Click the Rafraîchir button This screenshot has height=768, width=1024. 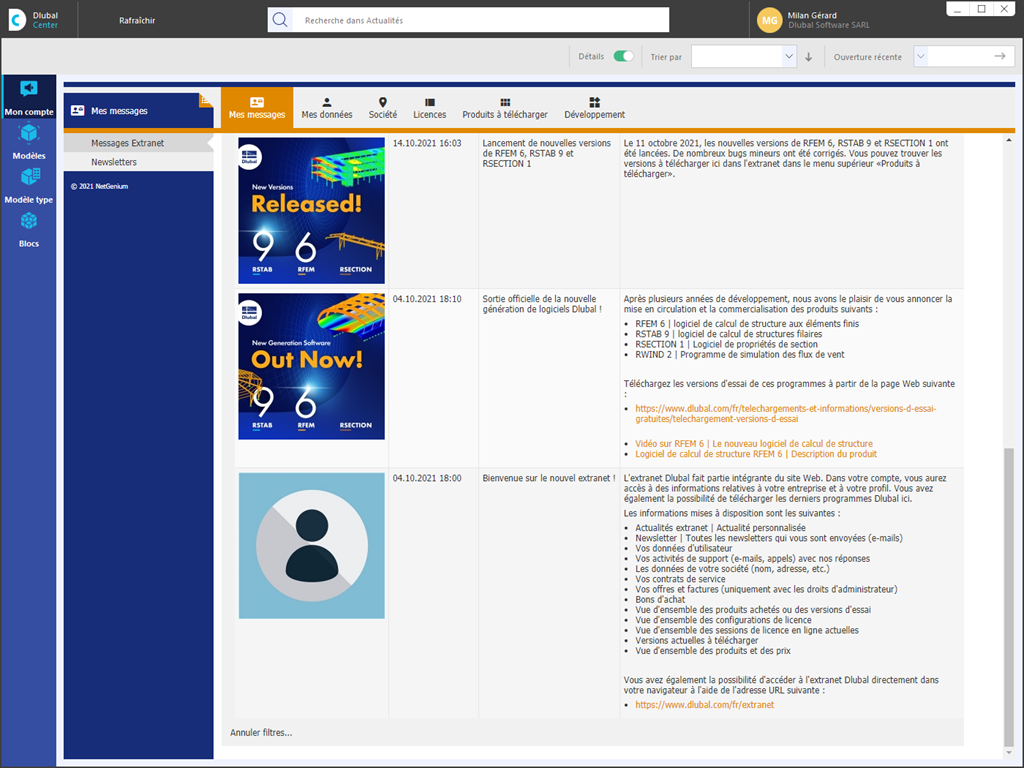click(137, 20)
